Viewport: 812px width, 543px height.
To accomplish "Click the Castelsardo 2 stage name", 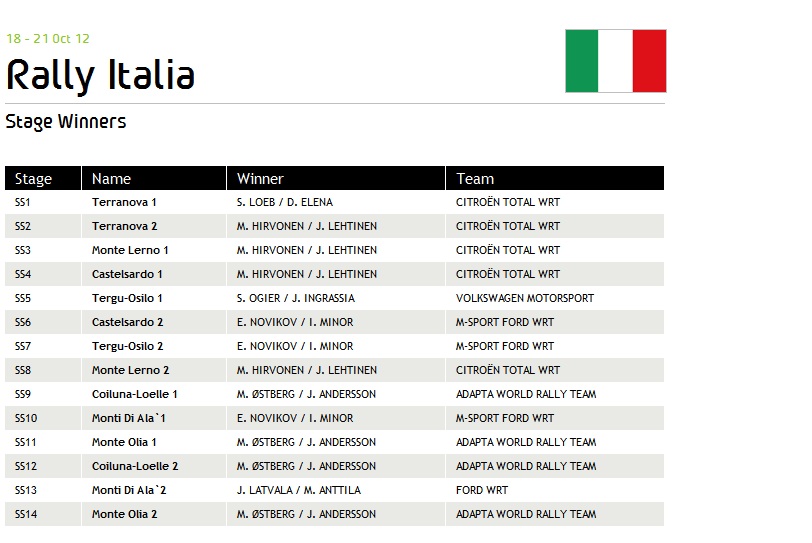I will tap(127, 322).
